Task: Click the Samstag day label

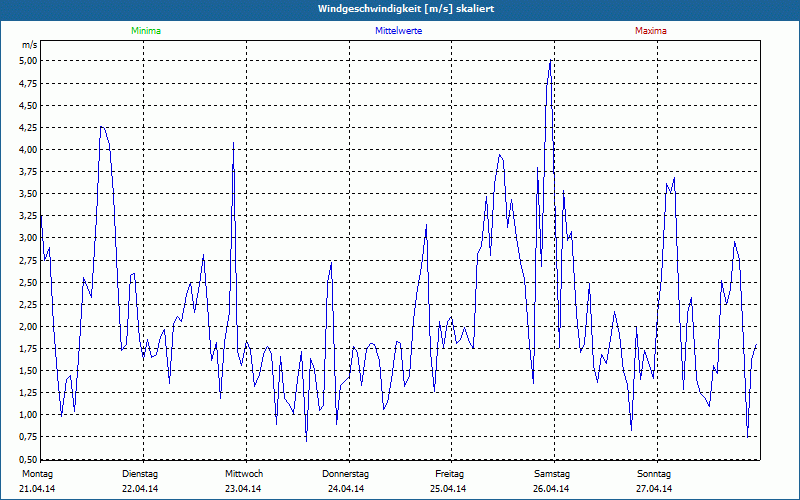Action: [552, 474]
